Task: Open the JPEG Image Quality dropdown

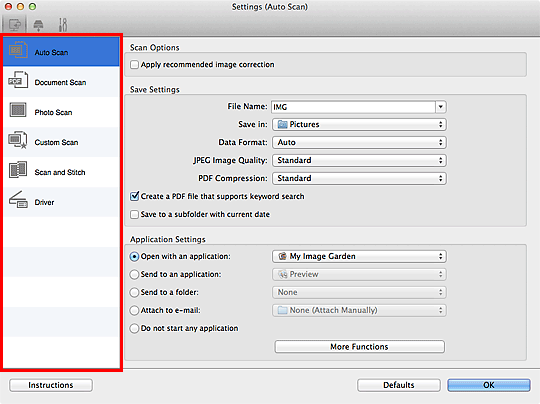Action: click(359, 160)
